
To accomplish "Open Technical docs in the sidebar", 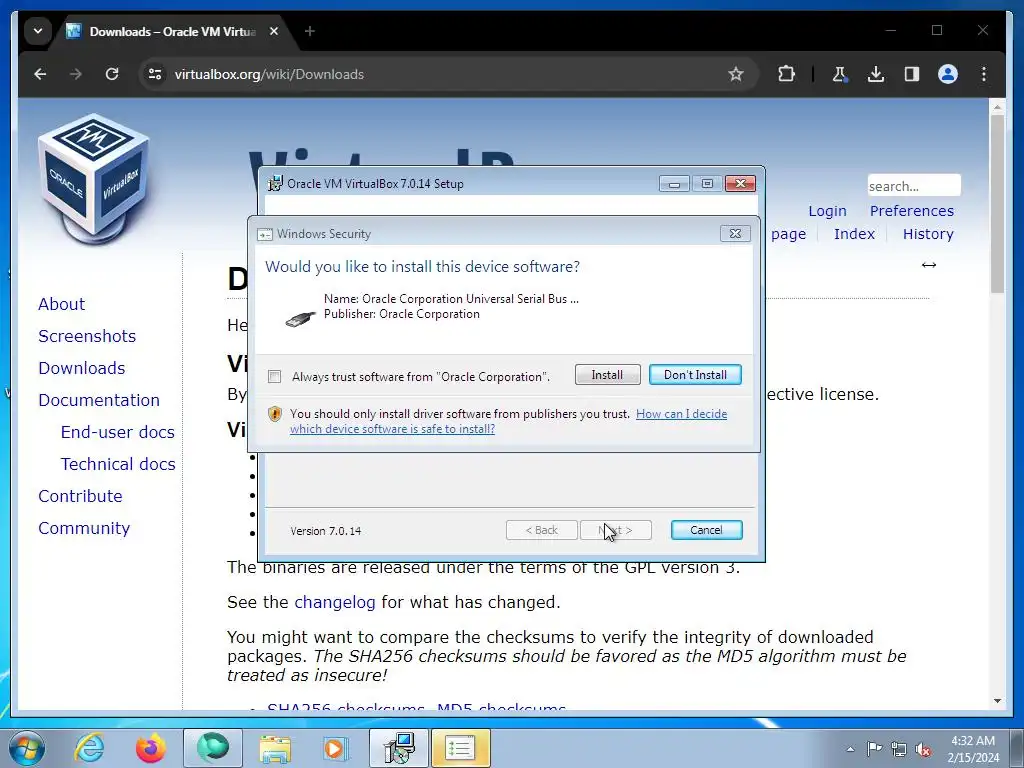I will pyautogui.click(x=118, y=464).
